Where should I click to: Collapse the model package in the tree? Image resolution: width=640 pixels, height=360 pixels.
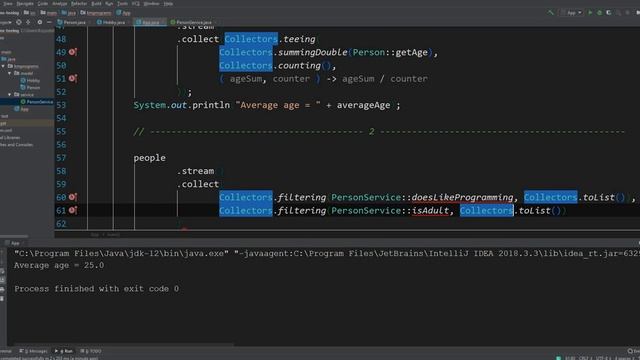10,73
